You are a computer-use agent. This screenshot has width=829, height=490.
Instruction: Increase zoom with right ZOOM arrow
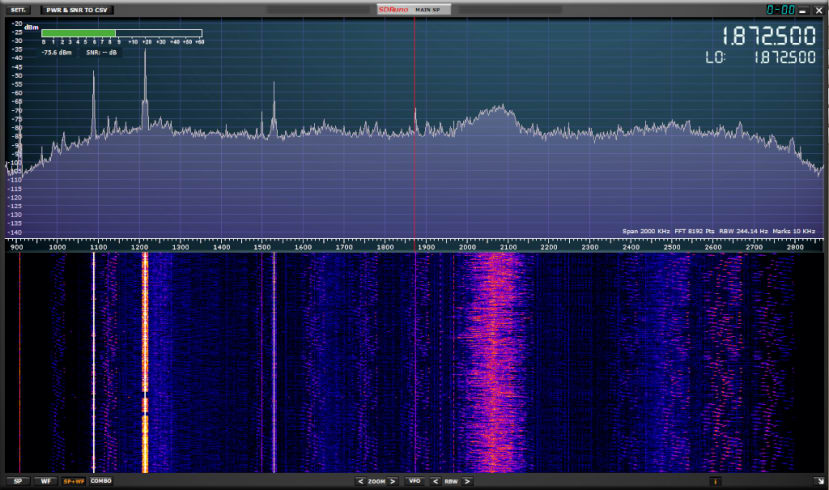393,482
